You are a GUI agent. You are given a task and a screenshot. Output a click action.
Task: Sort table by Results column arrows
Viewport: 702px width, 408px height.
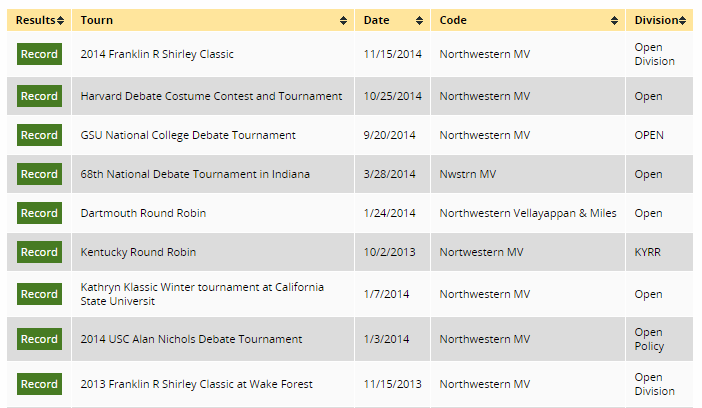pyautogui.click(x=61, y=20)
